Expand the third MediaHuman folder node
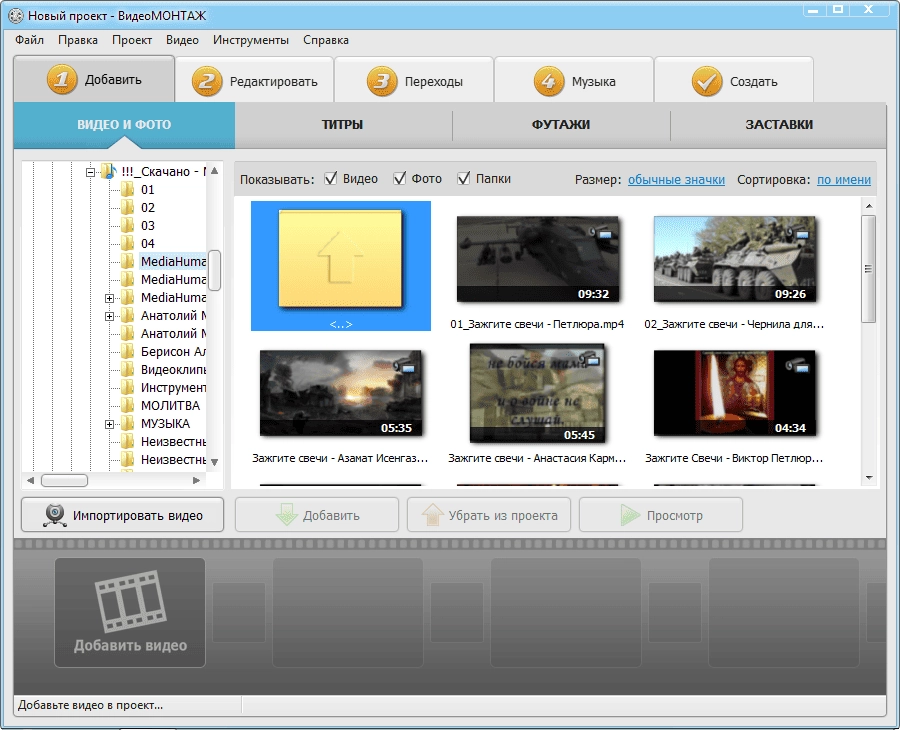Viewport: 900px width, 730px height. point(109,298)
